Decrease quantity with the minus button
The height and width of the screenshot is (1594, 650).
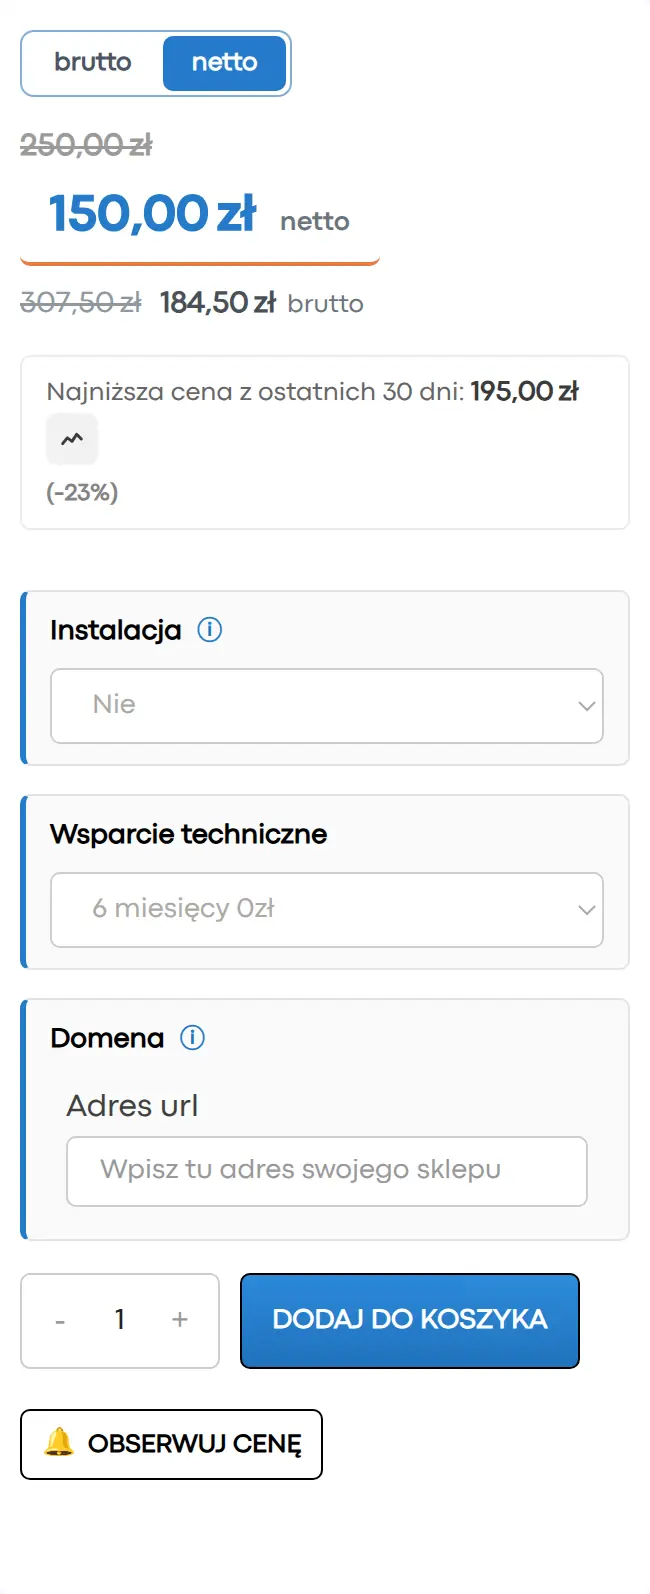pyautogui.click(x=60, y=1321)
